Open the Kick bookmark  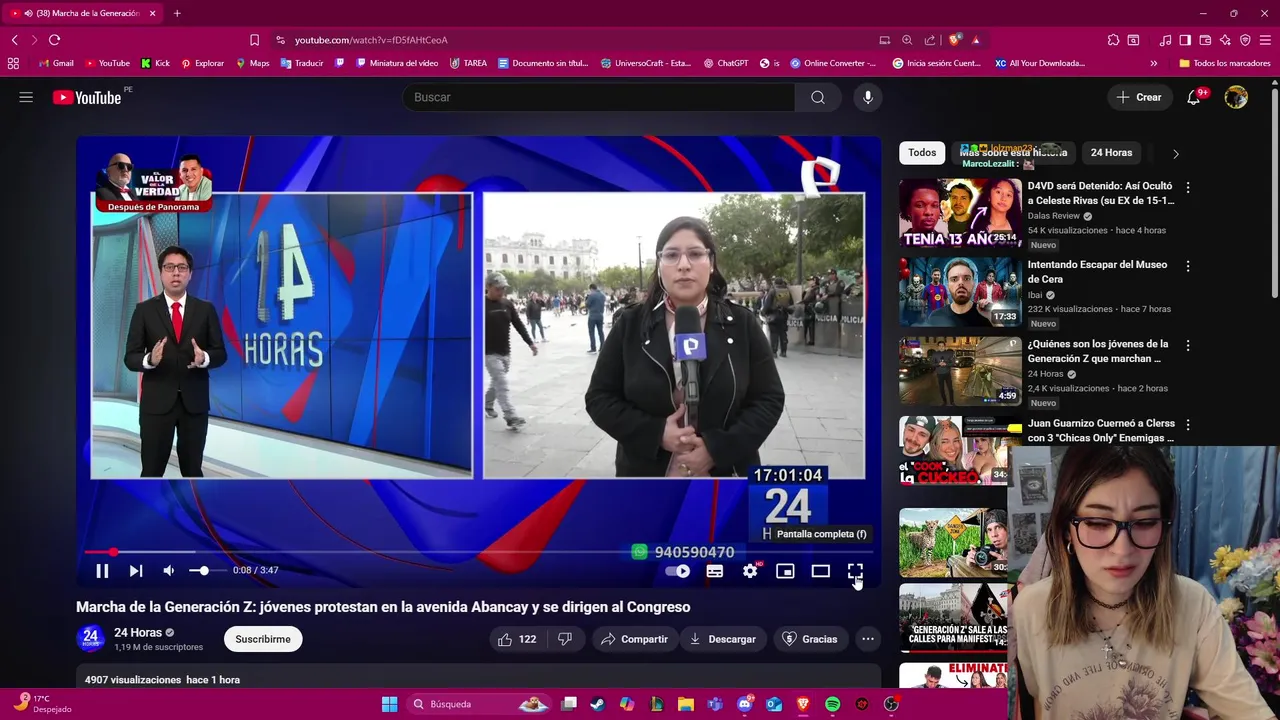point(155,63)
